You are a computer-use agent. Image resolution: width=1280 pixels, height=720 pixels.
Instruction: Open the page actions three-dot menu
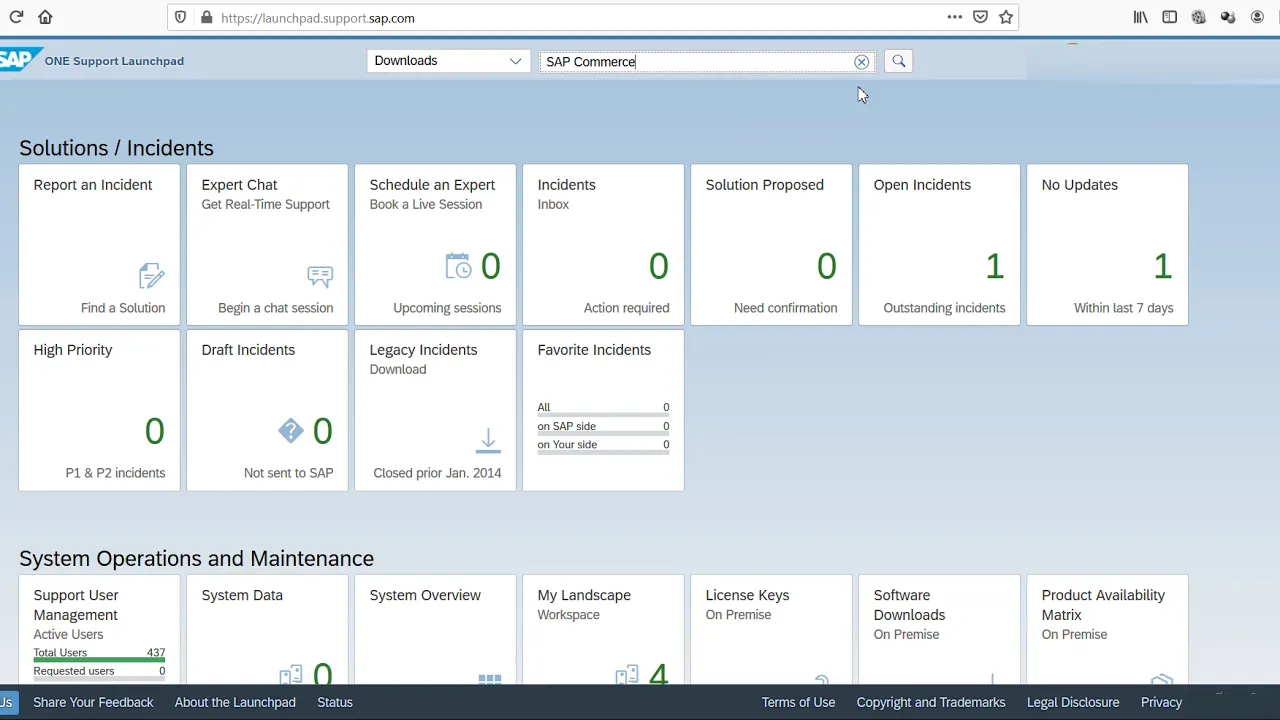click(954, 17)
